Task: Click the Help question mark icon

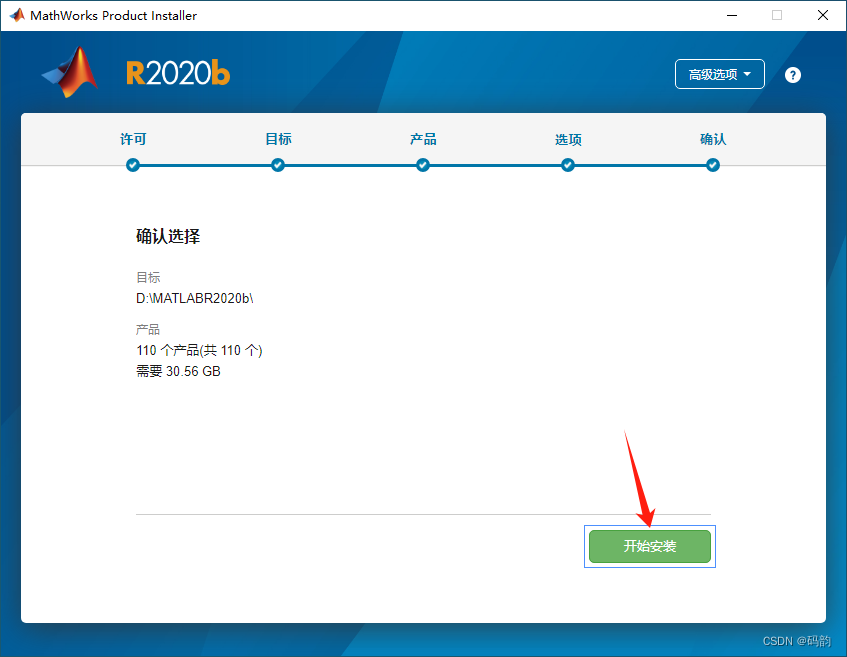Action: [792, 74]
